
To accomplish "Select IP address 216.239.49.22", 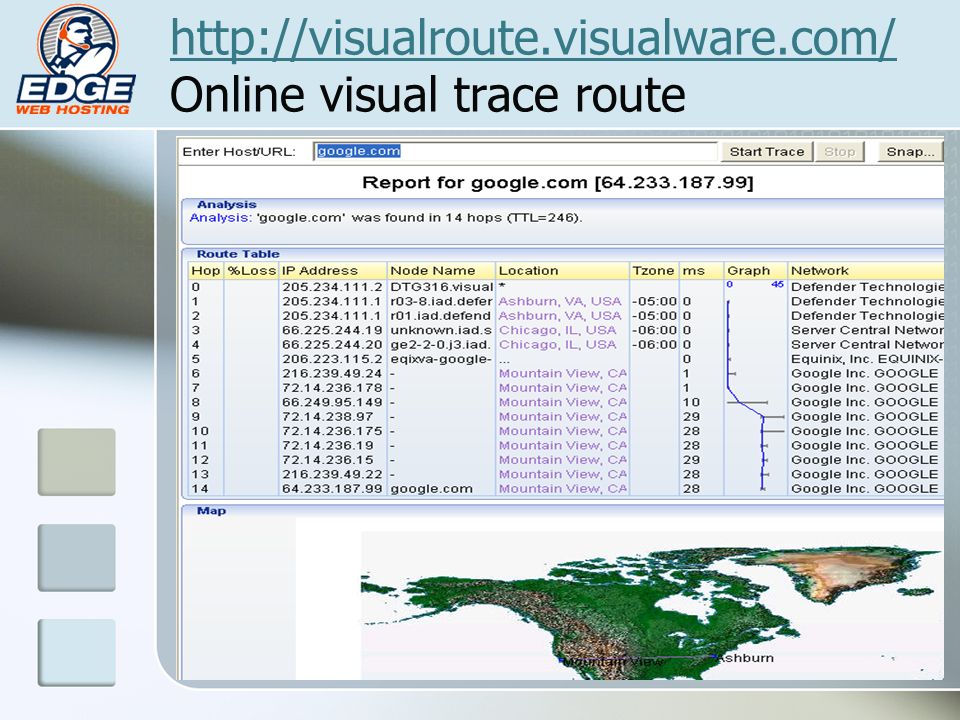I will click(x=332, y=474).
